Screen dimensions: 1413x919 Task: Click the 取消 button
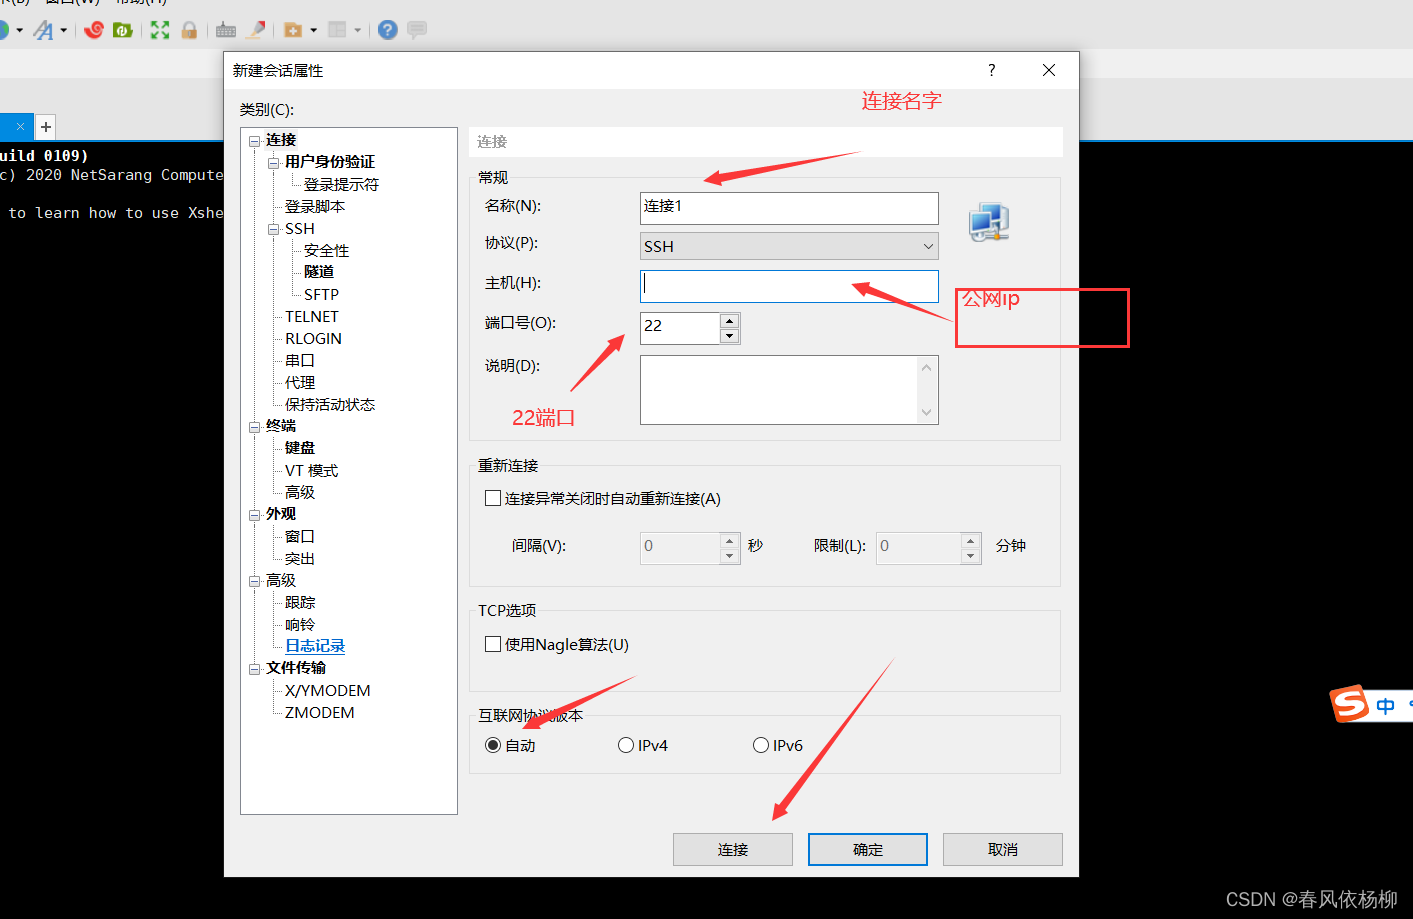click(x=1003, y=849)
